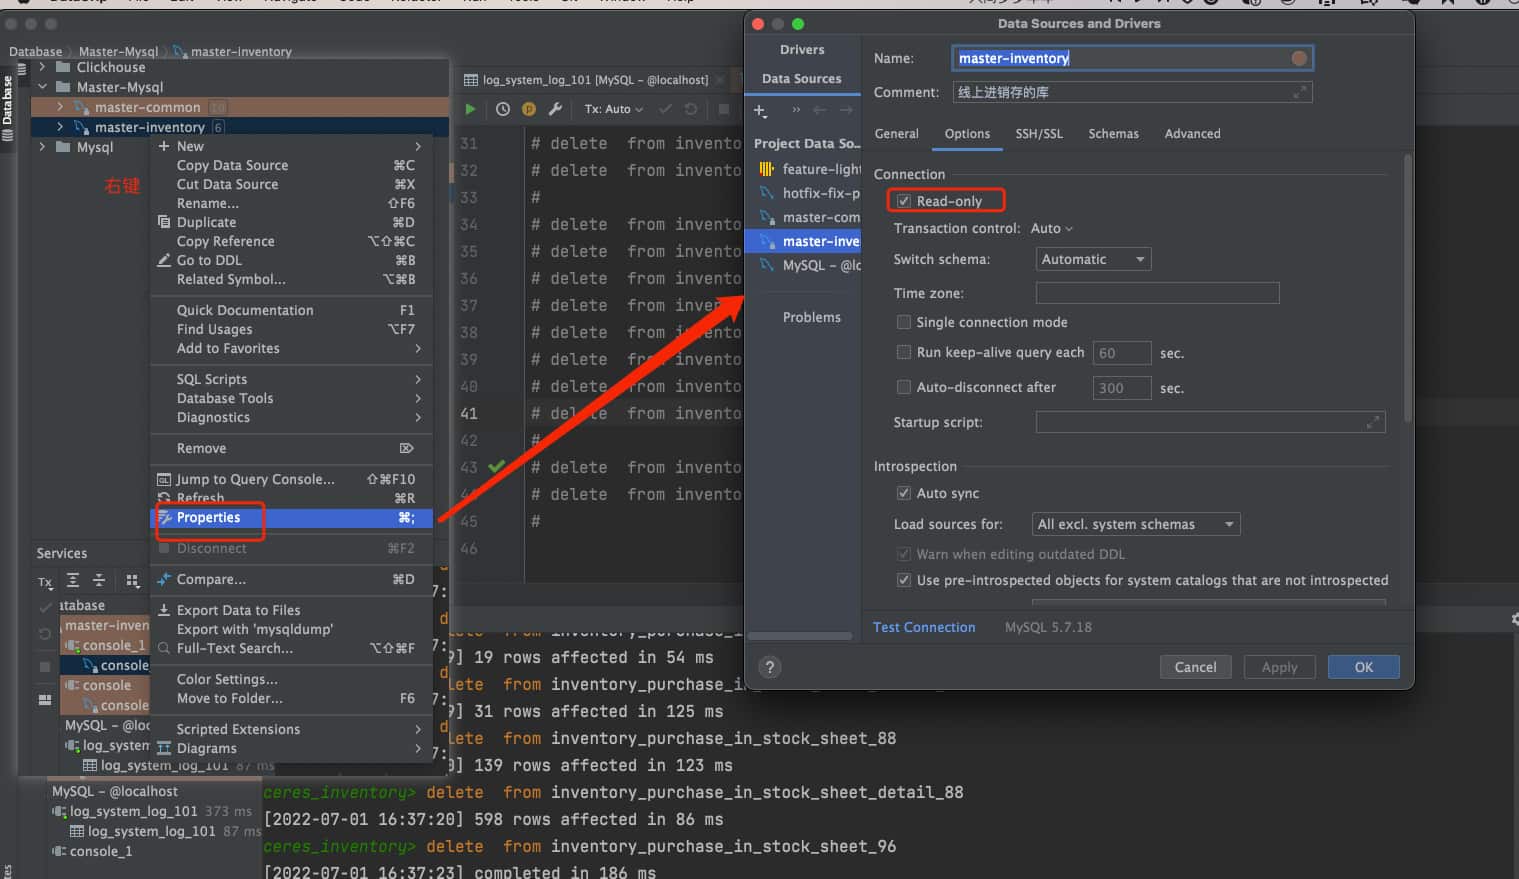Click the expand icon in Startup script field

[1372, 422]
